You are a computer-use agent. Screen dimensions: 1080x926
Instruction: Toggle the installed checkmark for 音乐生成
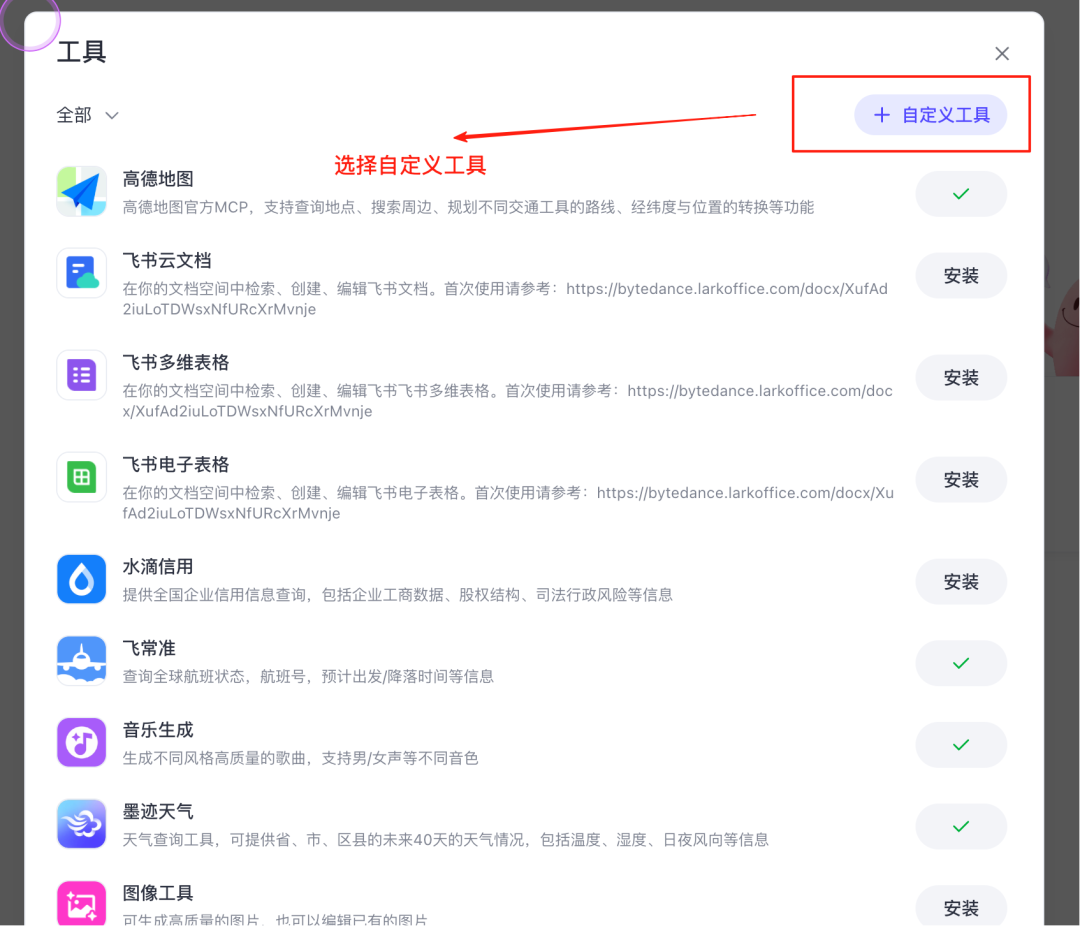pyautogui.click(x=961, y=745)
